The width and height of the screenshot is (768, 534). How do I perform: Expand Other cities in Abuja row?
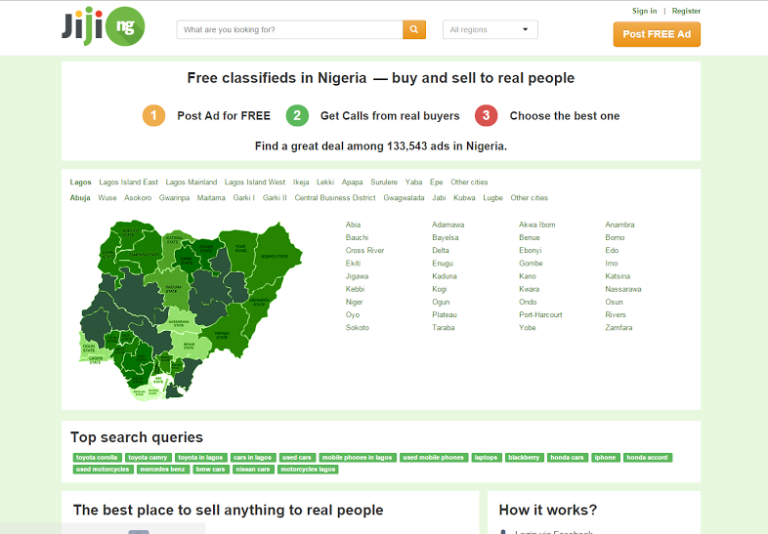pos(529,198)
